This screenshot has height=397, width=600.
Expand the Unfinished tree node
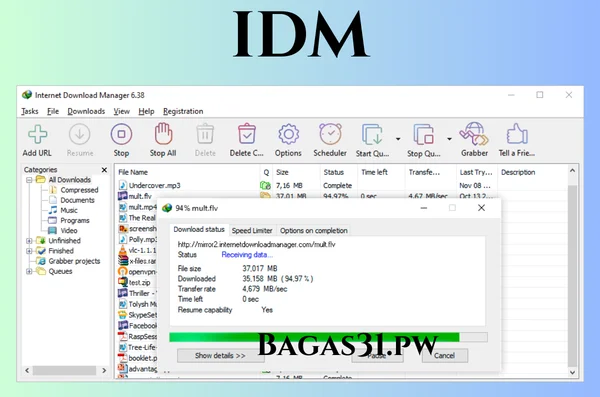[29, 241]
